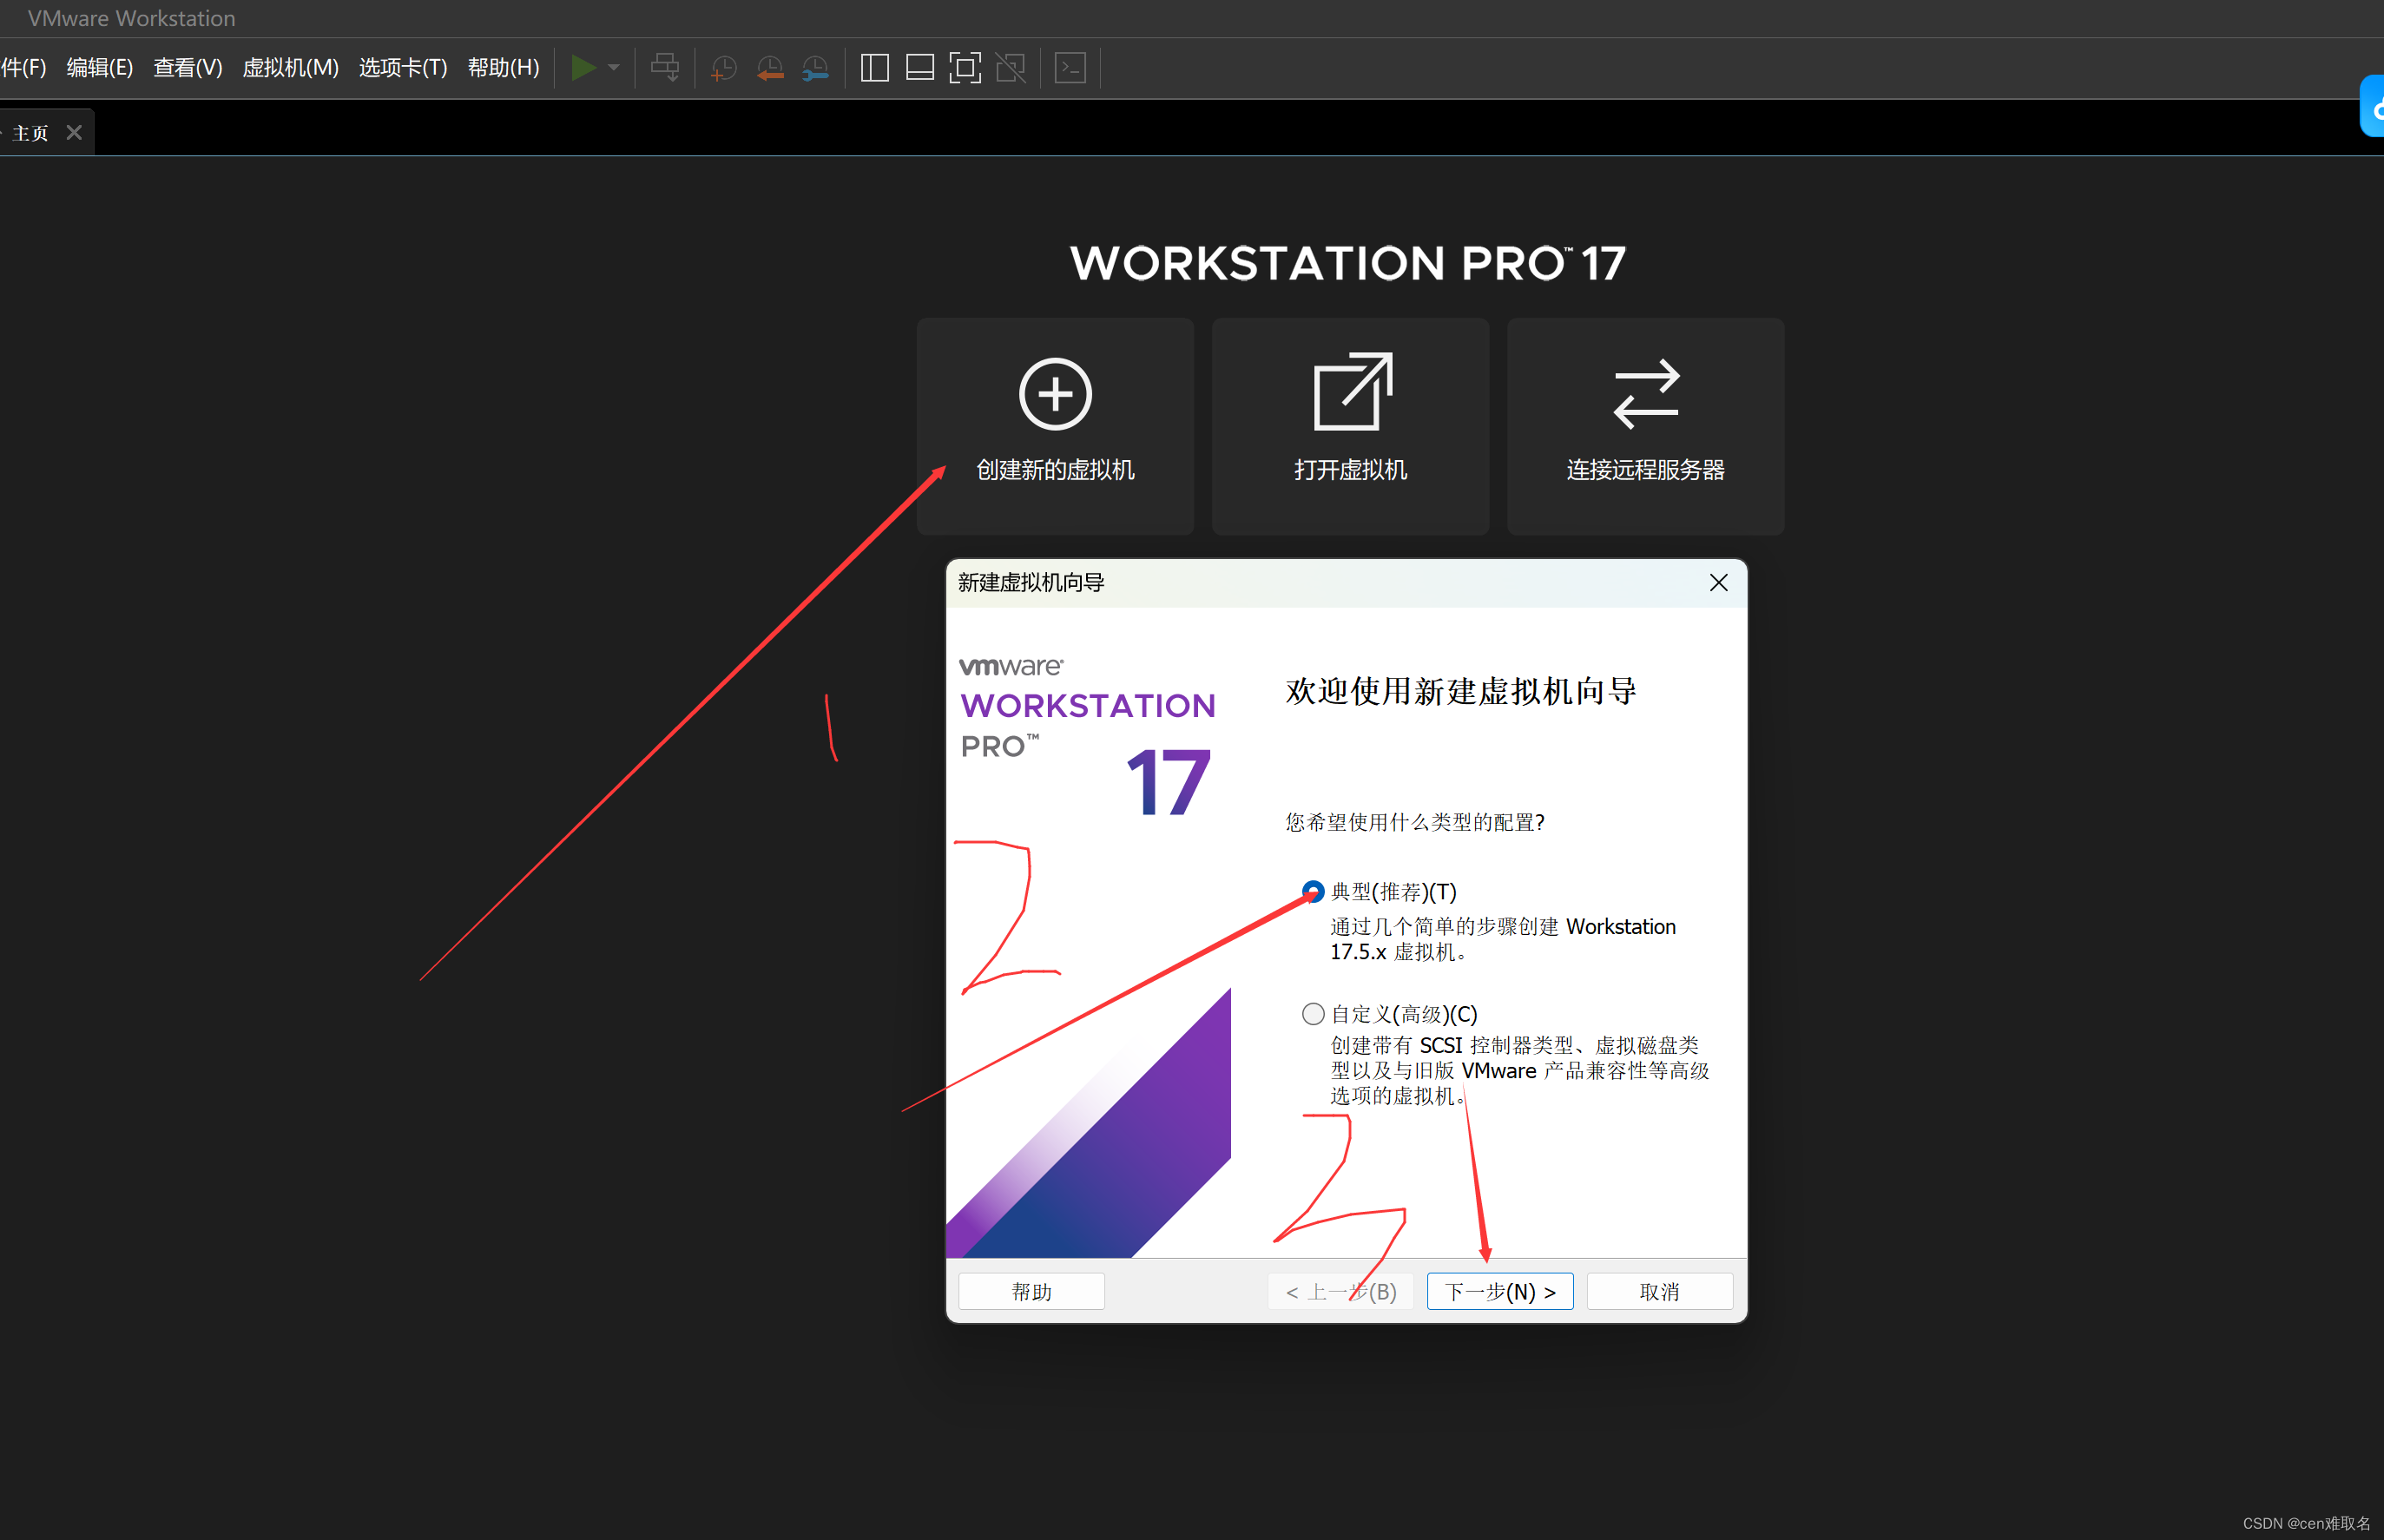Open the snapshot manager wrench icon
2384x1540 pixels.
[x=815, y=68]
